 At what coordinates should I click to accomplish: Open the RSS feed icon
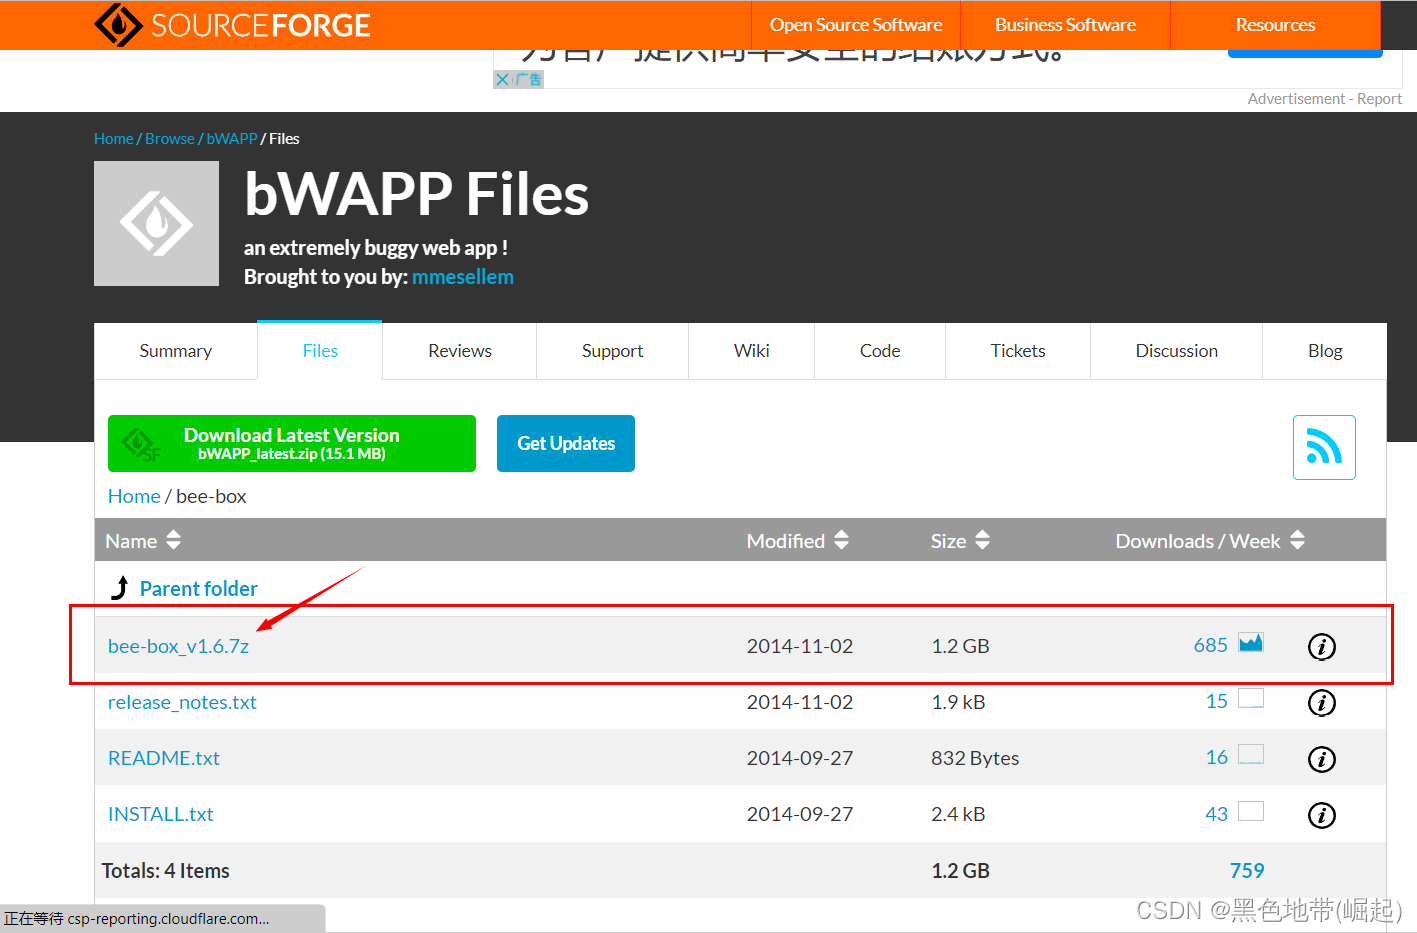coord(1324,447)
